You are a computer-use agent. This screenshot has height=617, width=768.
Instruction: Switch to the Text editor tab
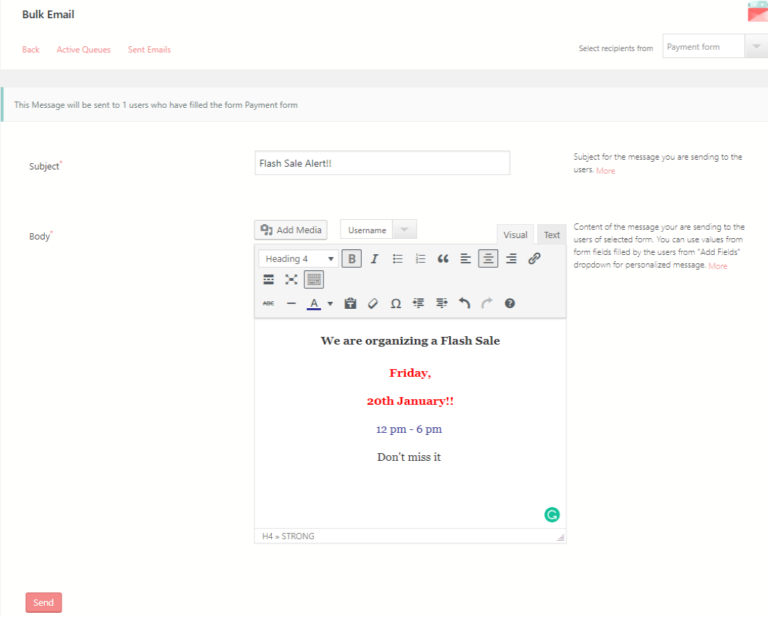(552, 235)
